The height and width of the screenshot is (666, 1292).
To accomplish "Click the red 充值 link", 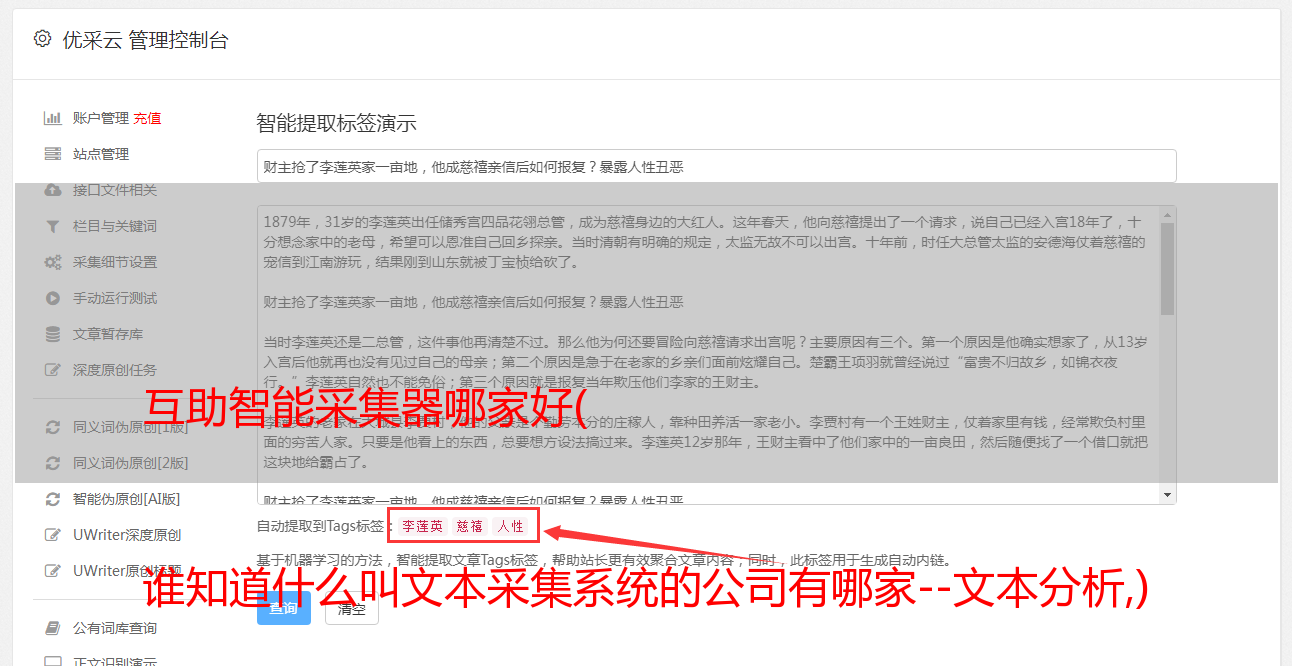I will (x=147, y=118).
